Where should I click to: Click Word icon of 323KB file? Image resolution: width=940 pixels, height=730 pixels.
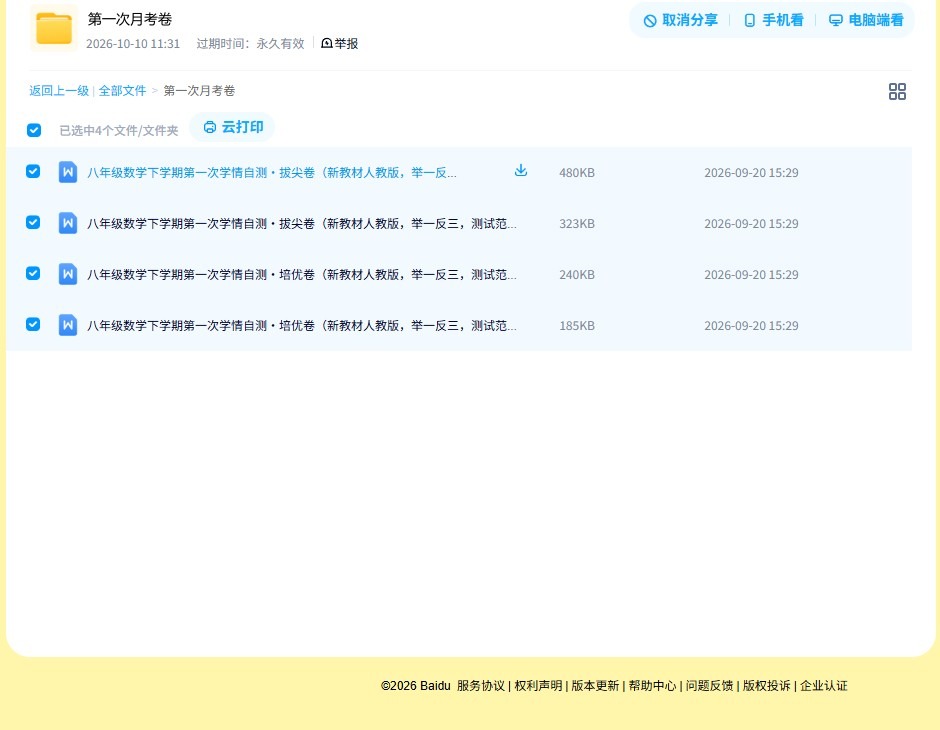[x=68, y=223]
